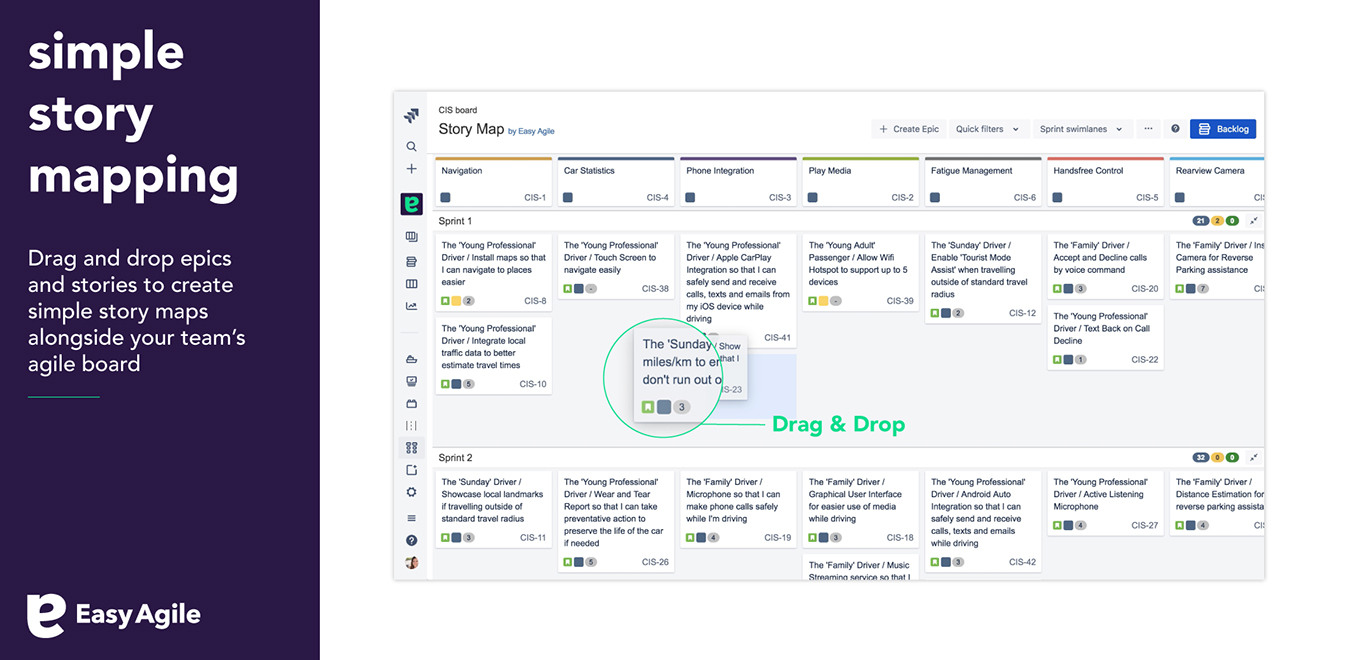Image resolution: width=1350 pixels, height=660 pixels.
Task: Select the Play Media epic card
Action: pyautogui.click(x=860, y=182)
